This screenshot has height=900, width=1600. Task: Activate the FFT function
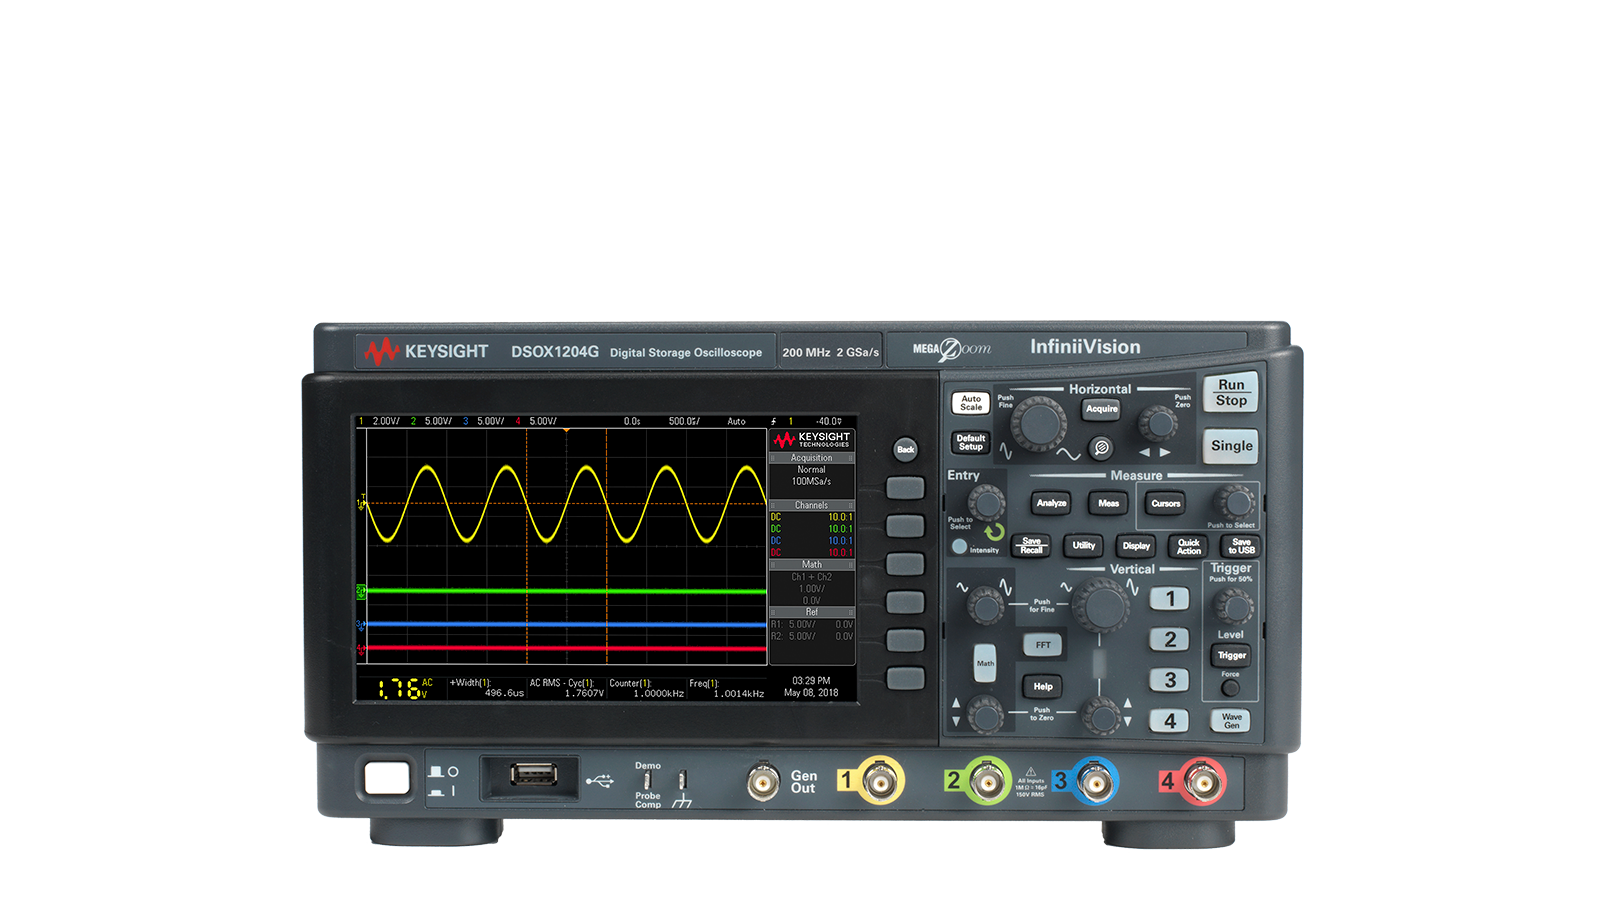1043,646
